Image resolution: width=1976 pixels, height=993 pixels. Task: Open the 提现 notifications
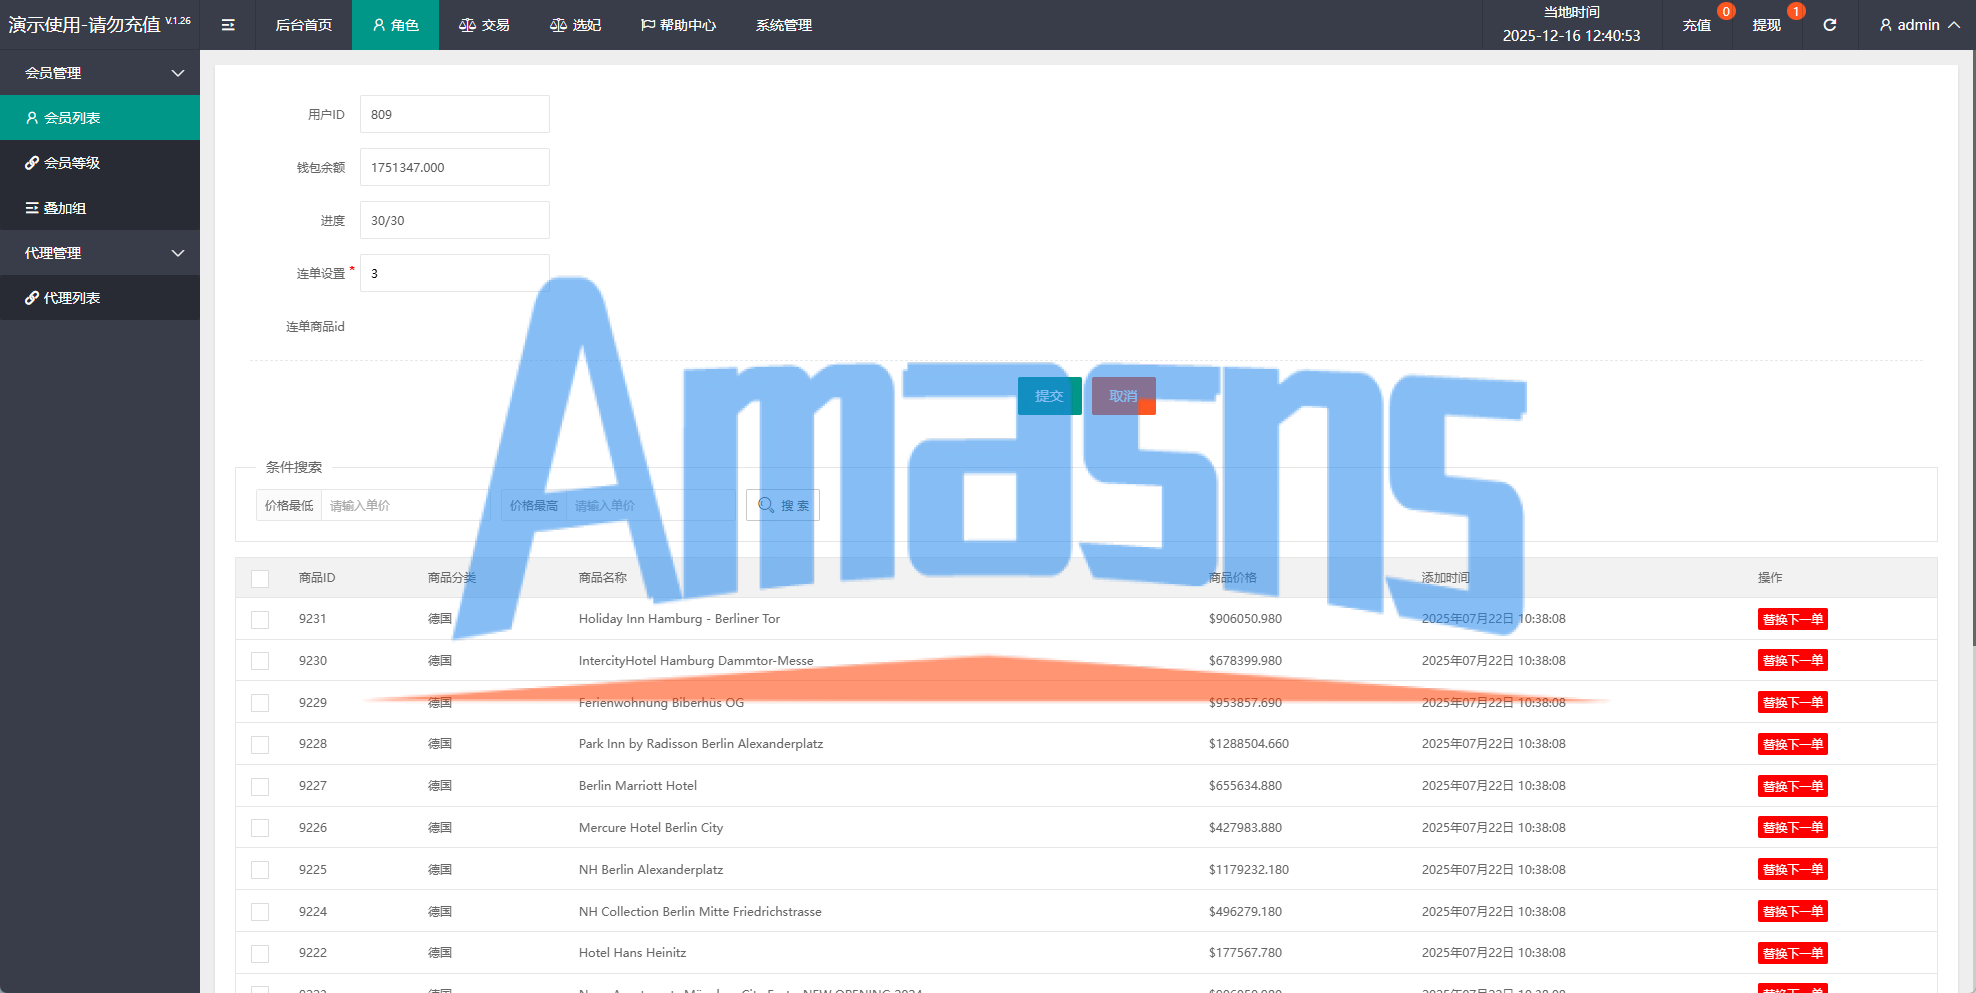pos(1767,25)
